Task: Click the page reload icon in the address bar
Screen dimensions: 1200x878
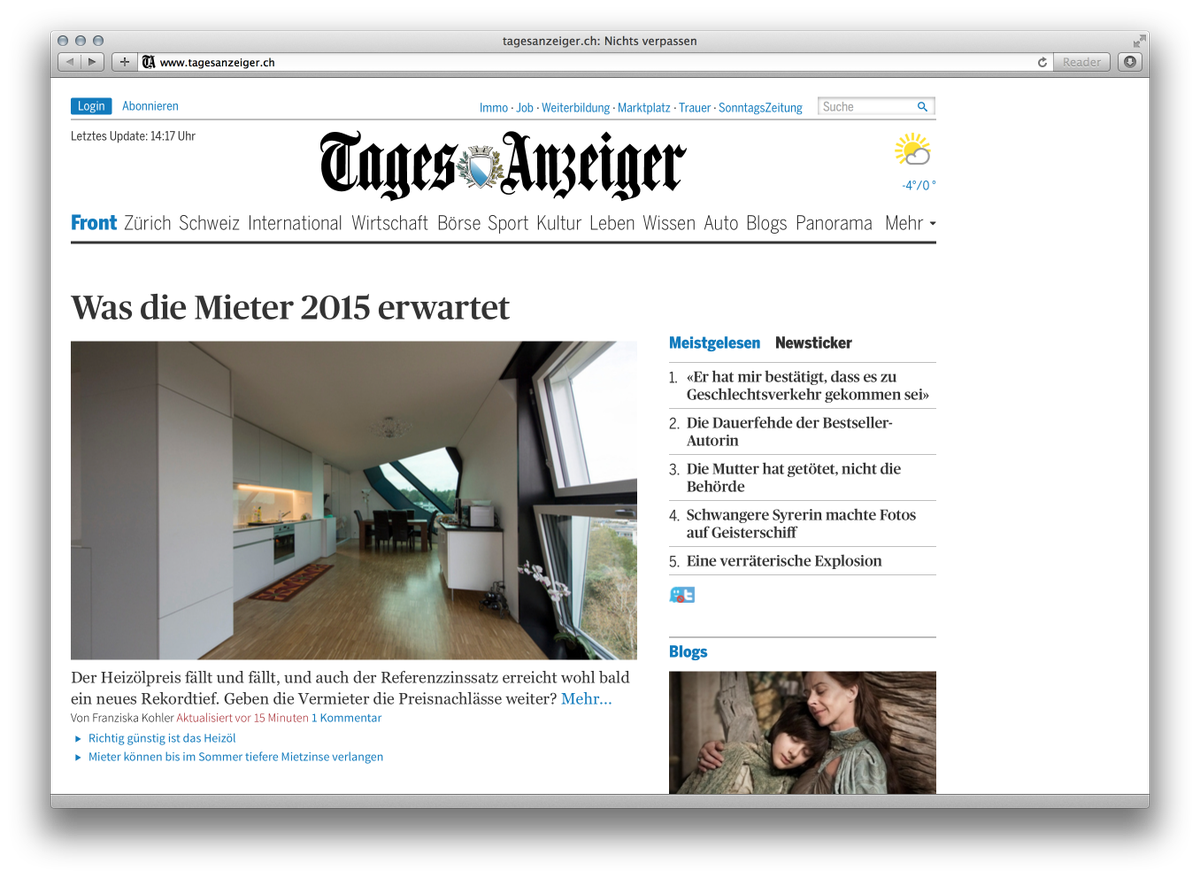Action: pos(1041,61)
